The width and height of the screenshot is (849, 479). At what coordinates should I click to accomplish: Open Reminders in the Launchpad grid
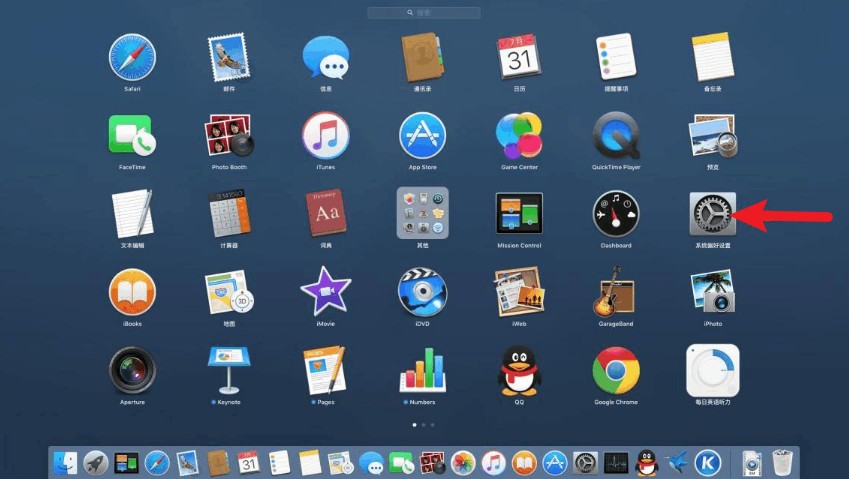point(616,57)
